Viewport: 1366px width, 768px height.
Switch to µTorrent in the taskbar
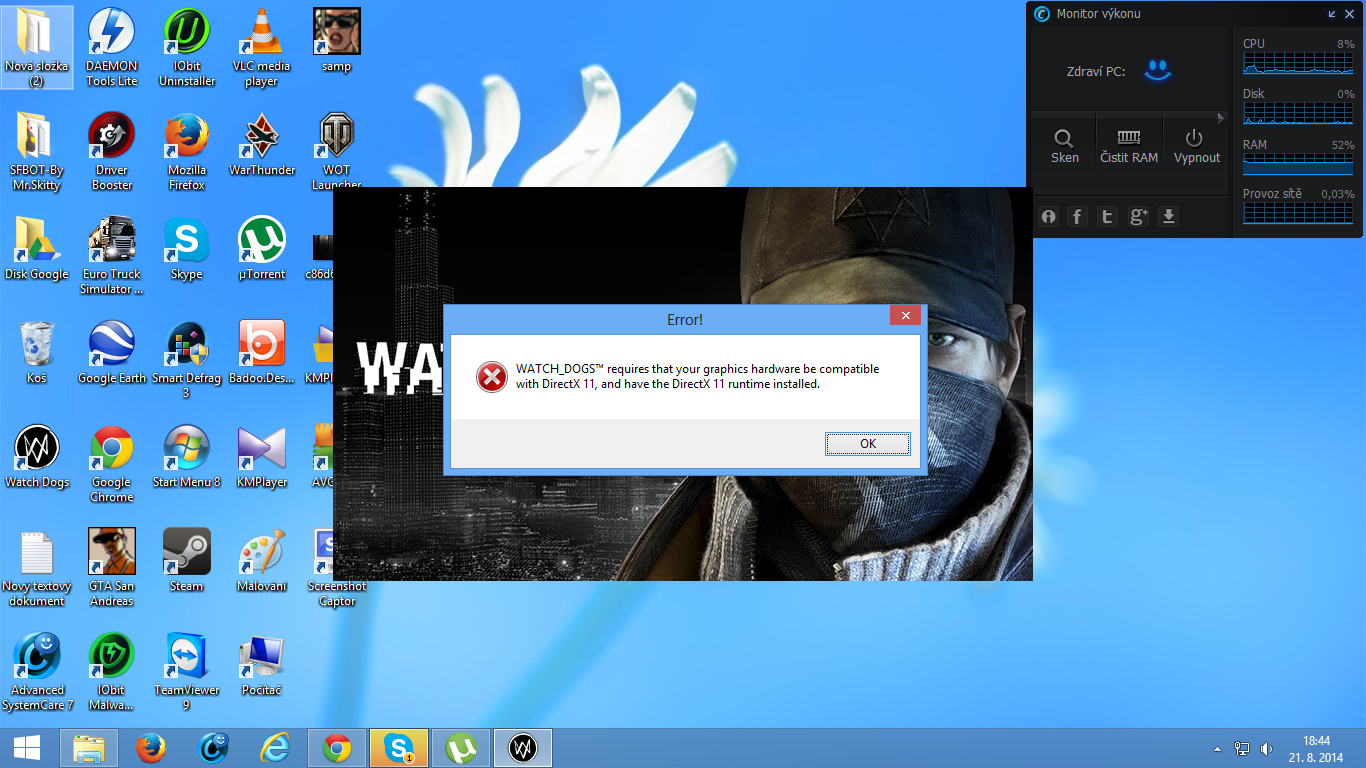click(x=460, y=748)
